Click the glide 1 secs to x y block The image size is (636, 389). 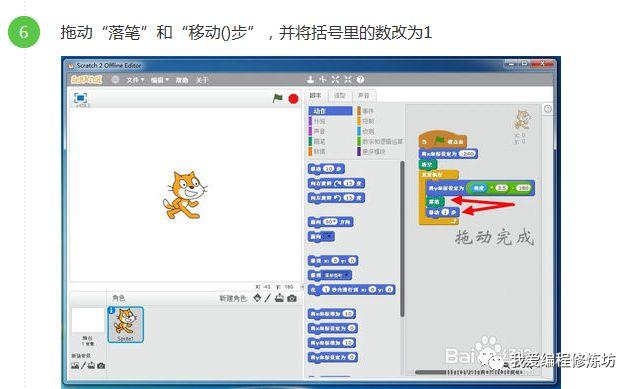point(351,290)
